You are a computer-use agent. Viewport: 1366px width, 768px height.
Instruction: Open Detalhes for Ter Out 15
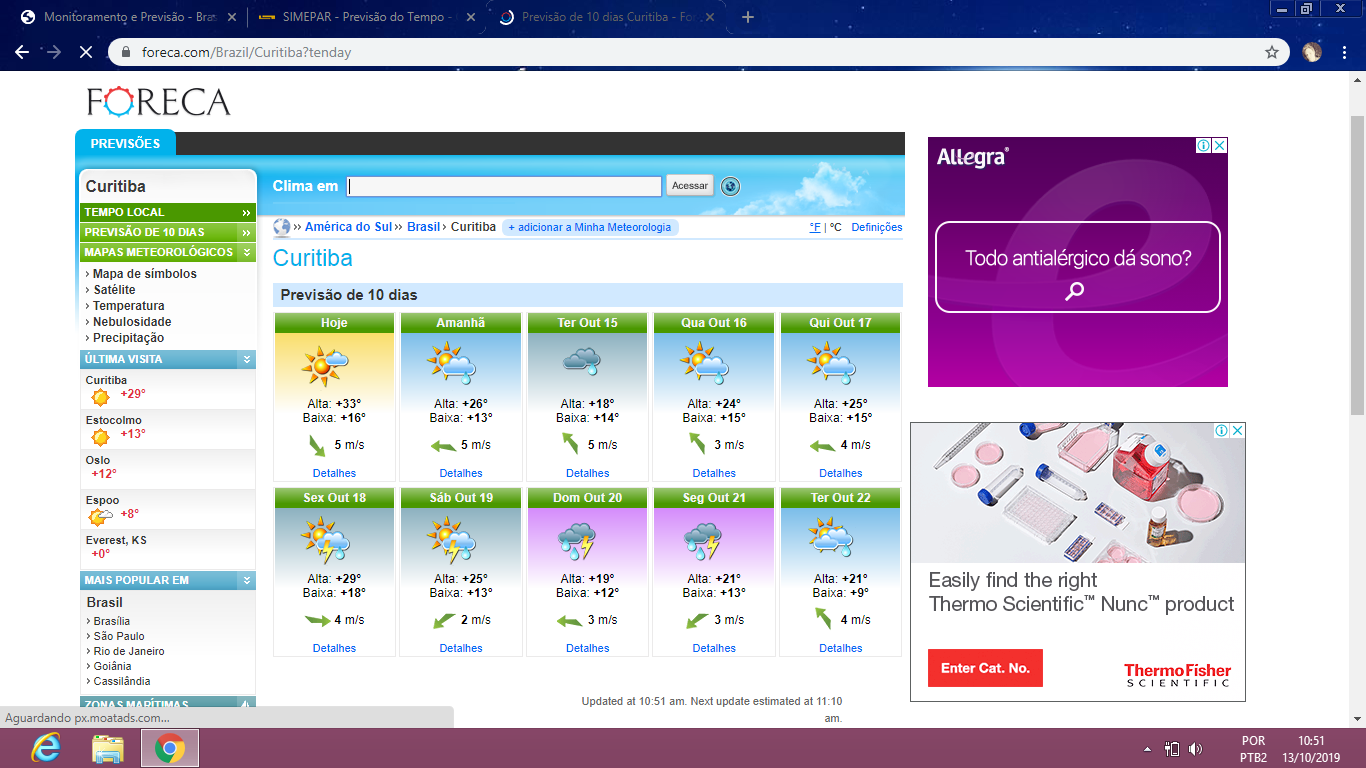pyautogui.click(x=587, y=473)
